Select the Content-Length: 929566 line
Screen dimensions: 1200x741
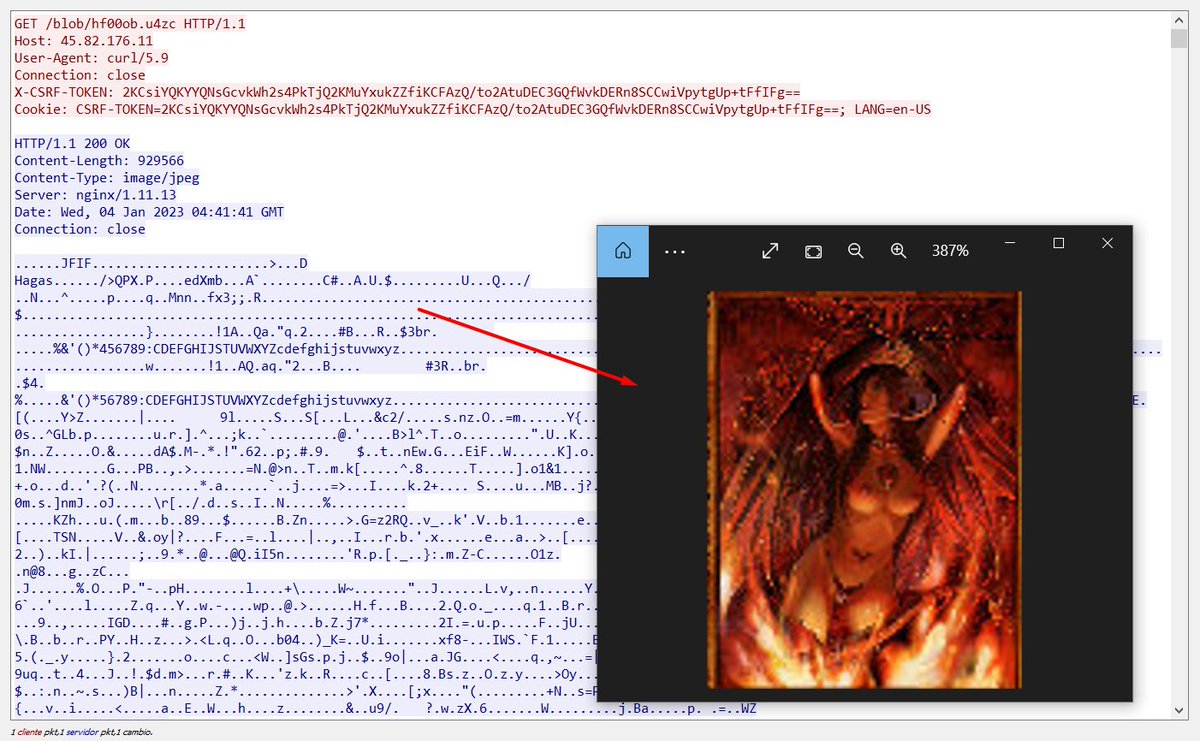(x=99, y=160)
